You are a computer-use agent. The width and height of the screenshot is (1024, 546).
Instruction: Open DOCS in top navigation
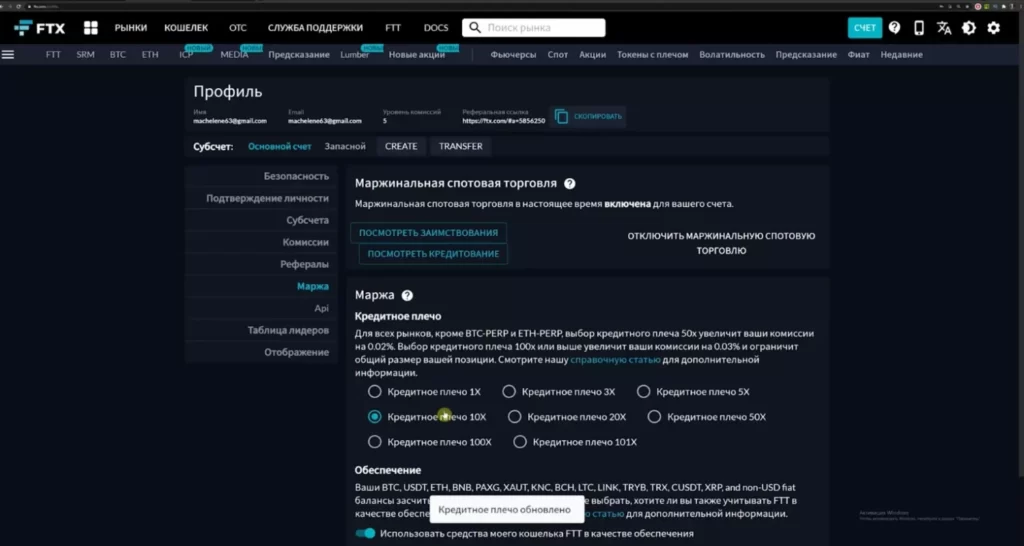point(436,28)
